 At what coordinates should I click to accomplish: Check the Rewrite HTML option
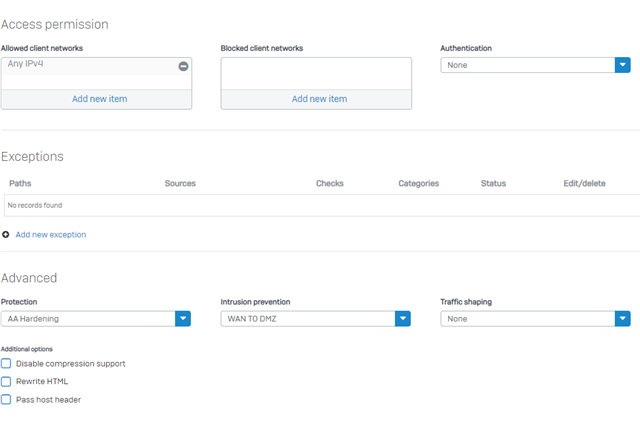(6, 381)
